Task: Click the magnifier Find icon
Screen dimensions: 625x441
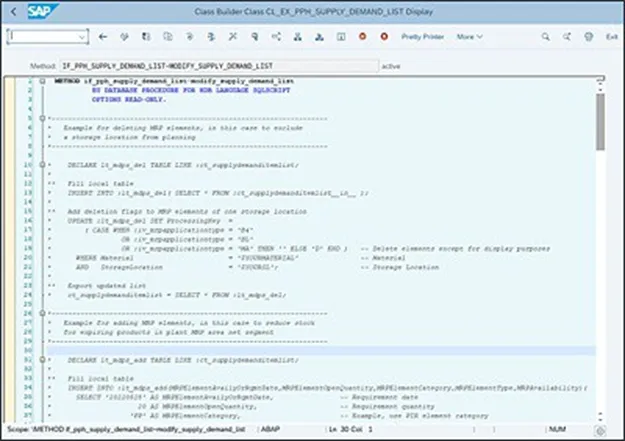Action: pyautogui.click(x=546, y=37)
